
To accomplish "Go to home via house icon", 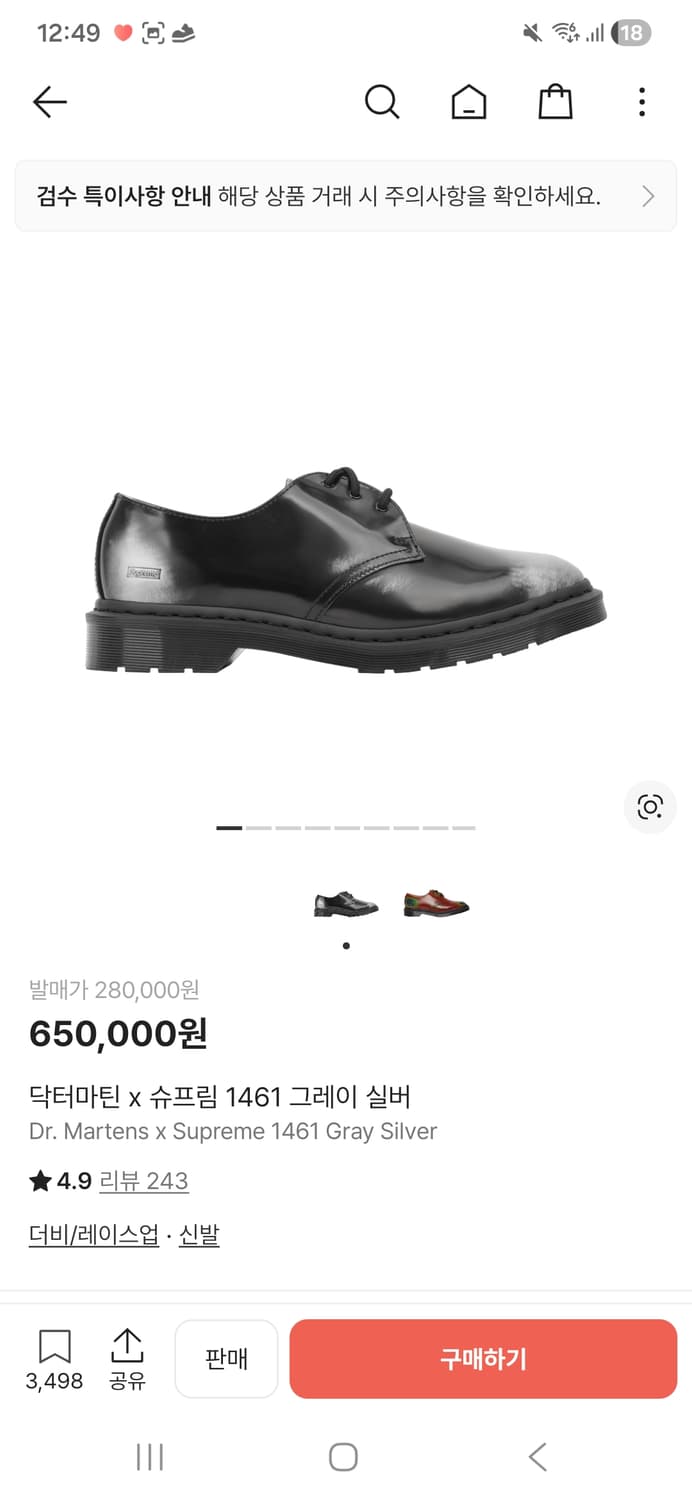I will pyautogui.click(x=469, y=102).
